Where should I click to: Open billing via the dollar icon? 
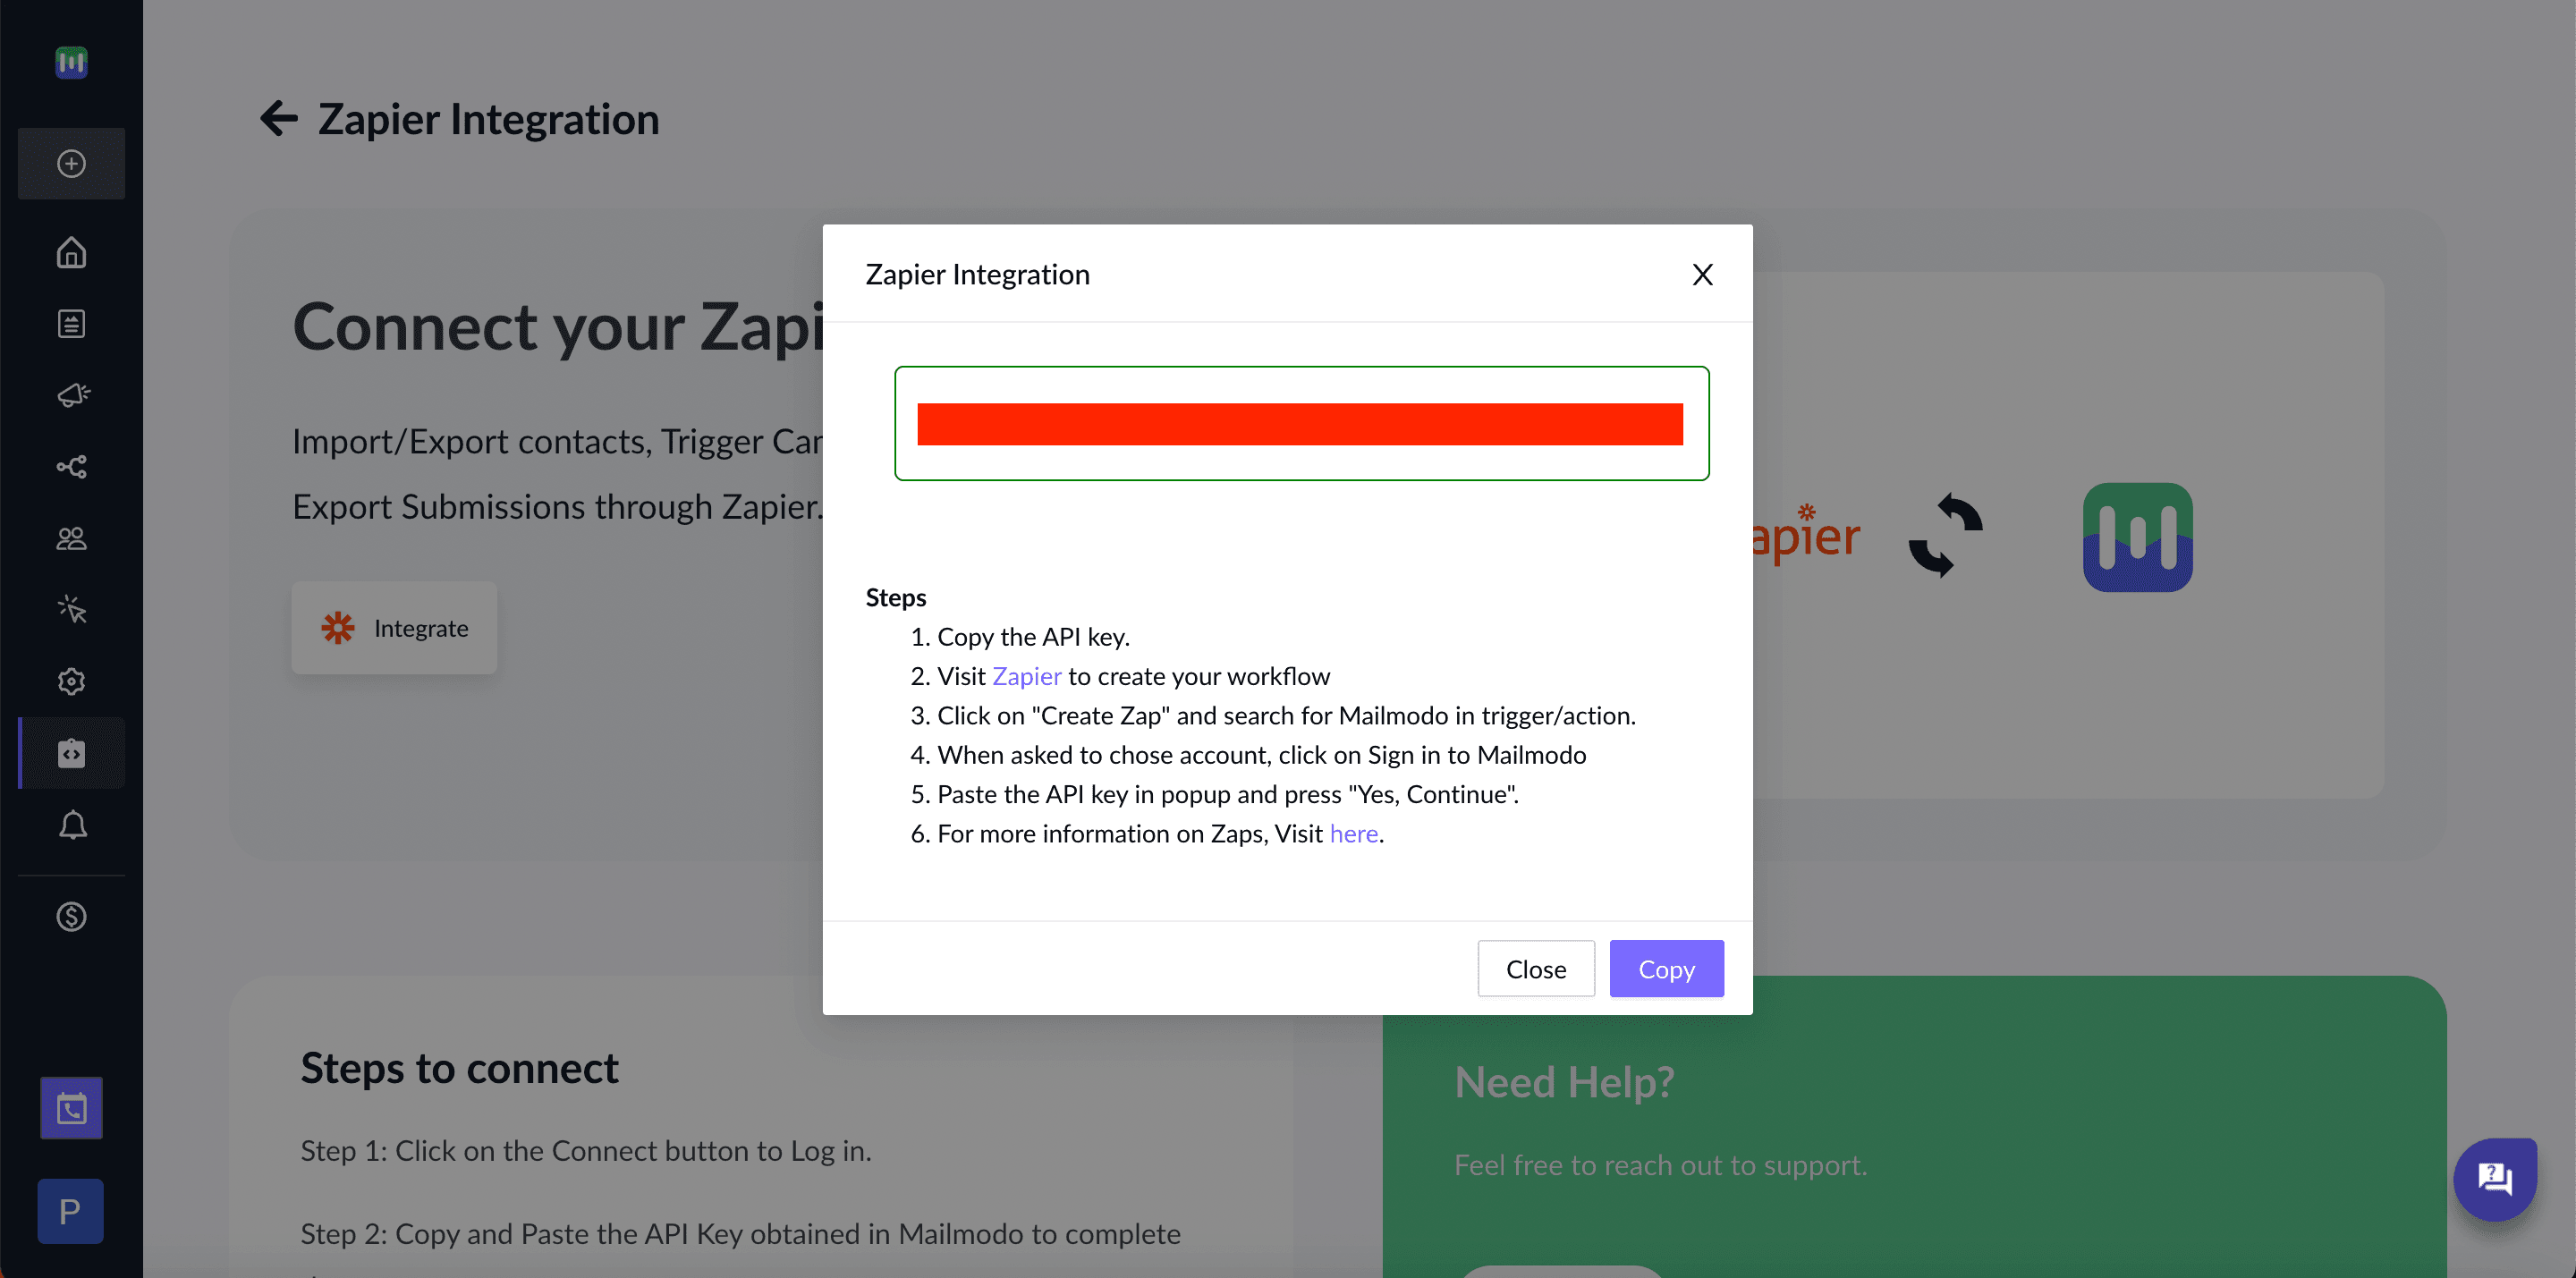pos(71,916)
